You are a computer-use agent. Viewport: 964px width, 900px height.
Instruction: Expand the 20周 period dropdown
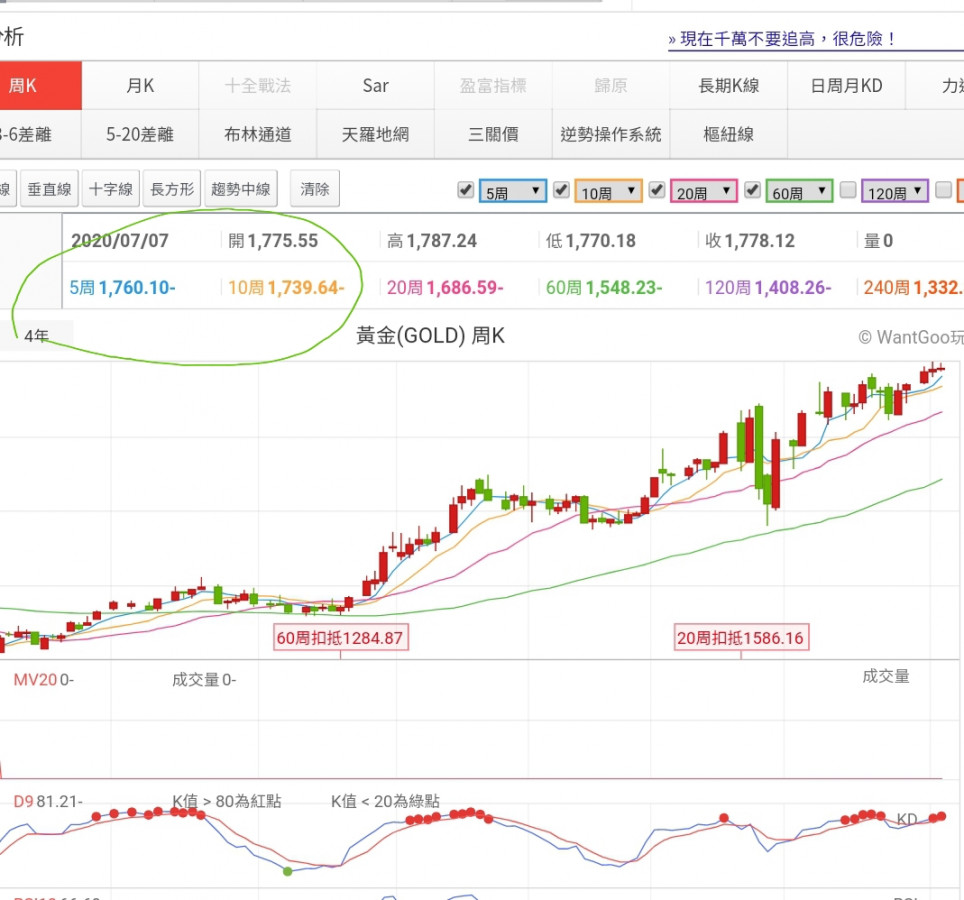704,192
